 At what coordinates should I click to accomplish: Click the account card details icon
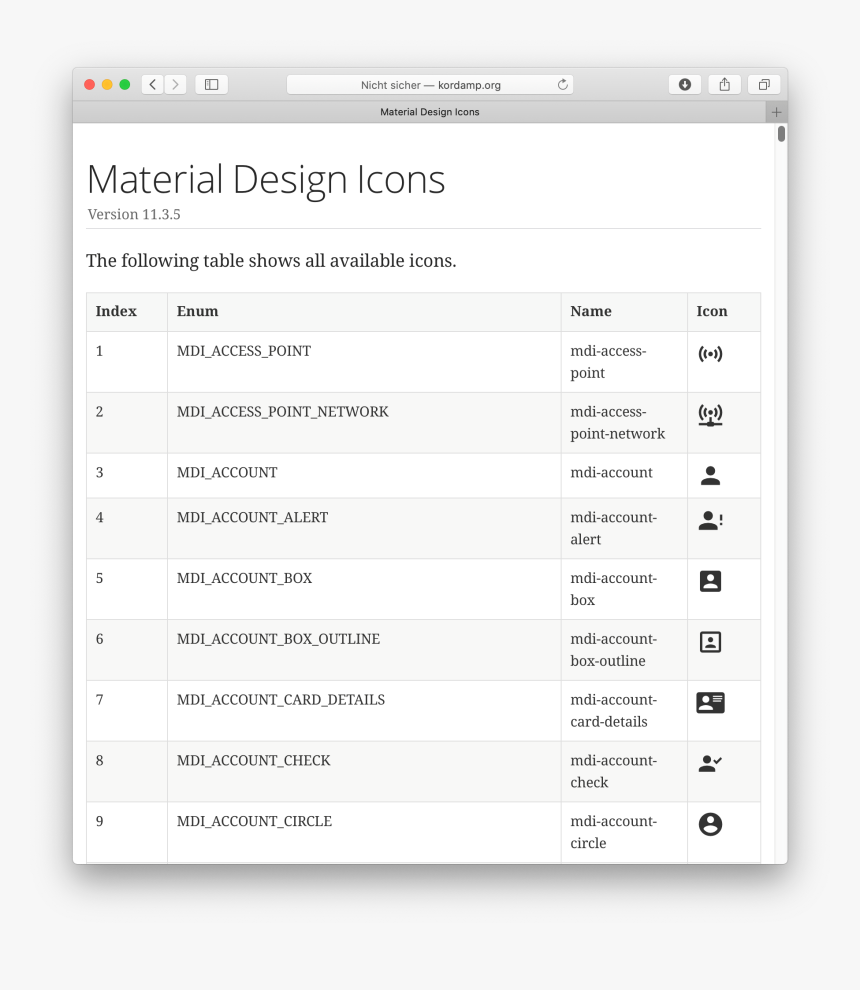(x=710, y=702)
